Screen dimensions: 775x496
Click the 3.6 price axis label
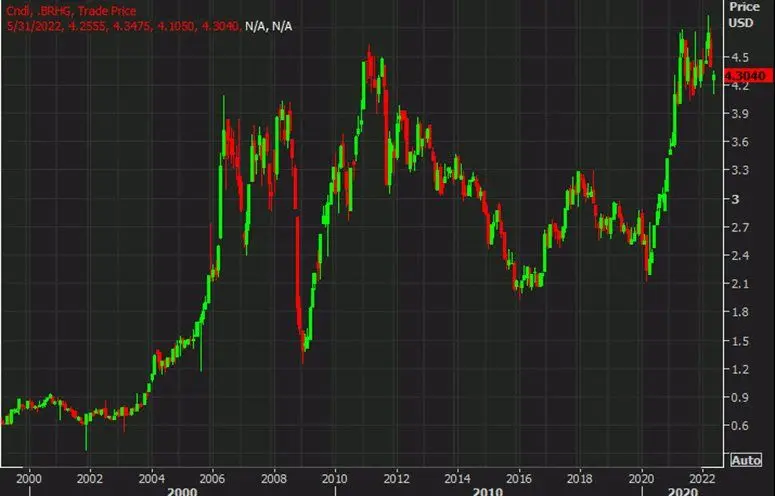click(741, 142)
